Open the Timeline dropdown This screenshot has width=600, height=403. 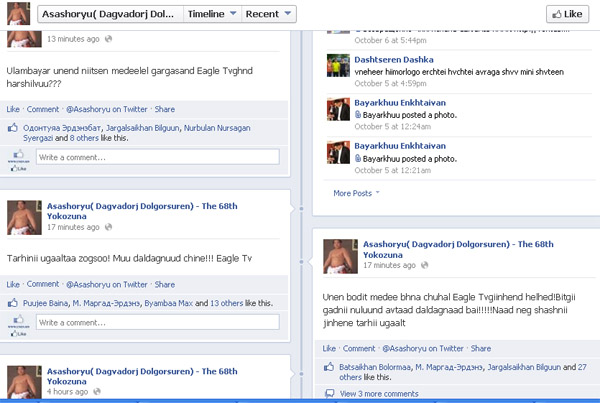(x=212, y=14)
